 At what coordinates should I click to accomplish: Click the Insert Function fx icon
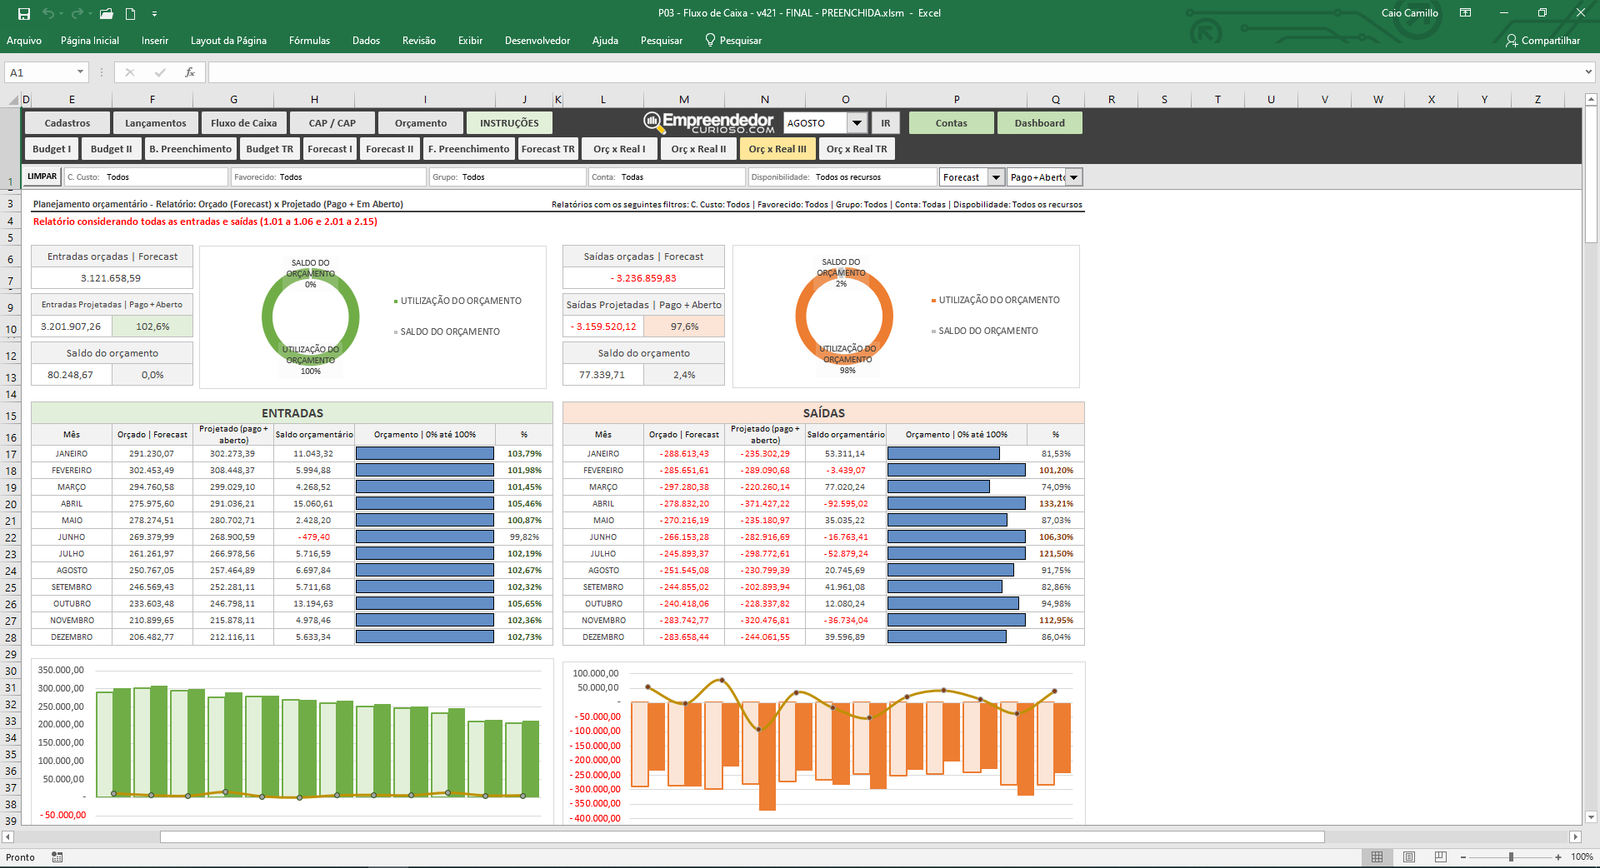pos(189,73)
